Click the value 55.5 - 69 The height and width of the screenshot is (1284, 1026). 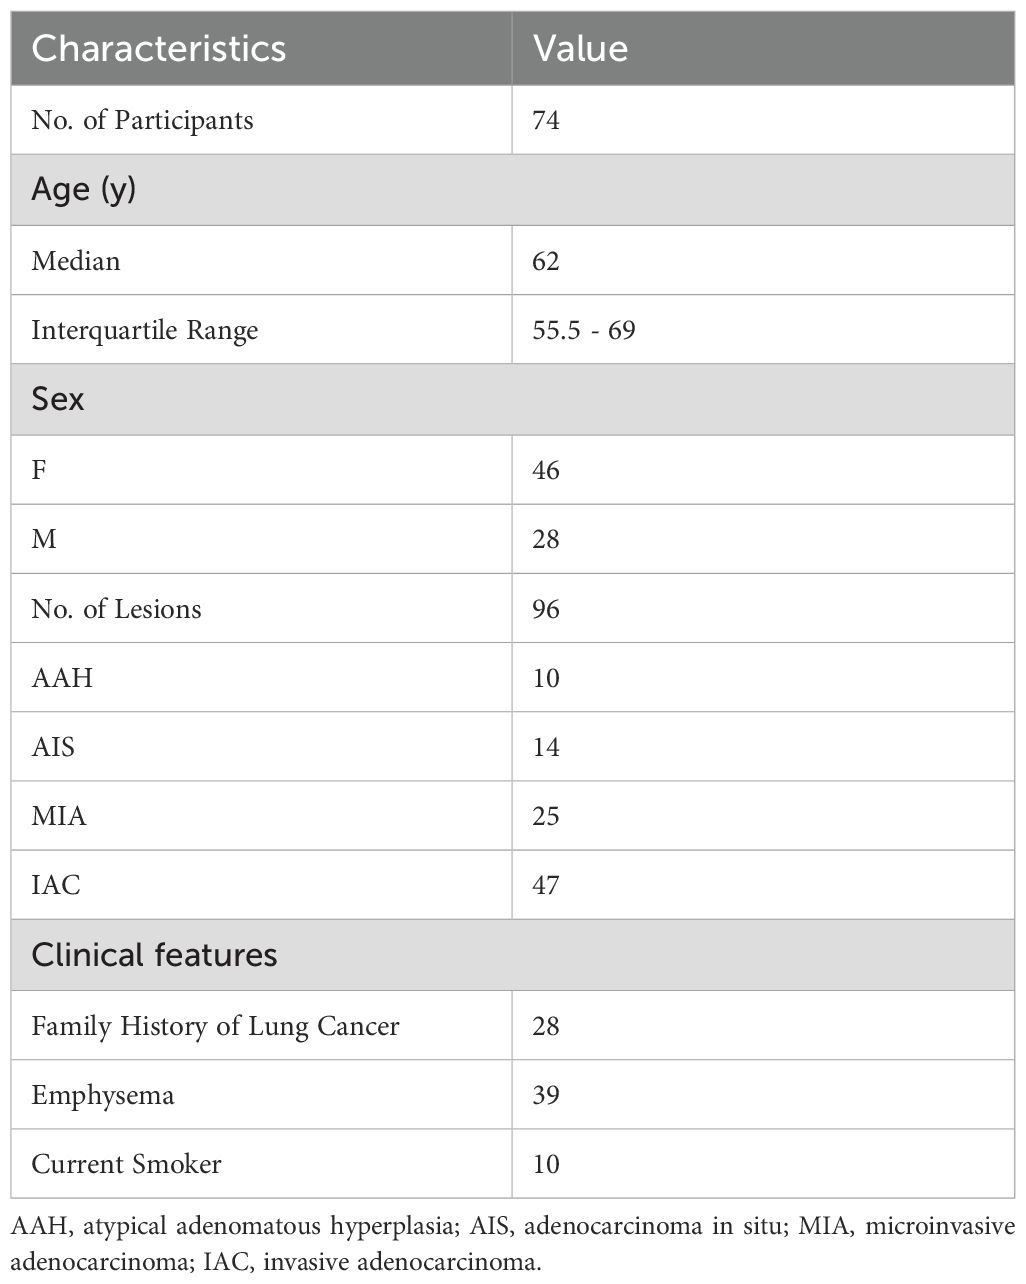pyautogui.click(x=583, y=330)
